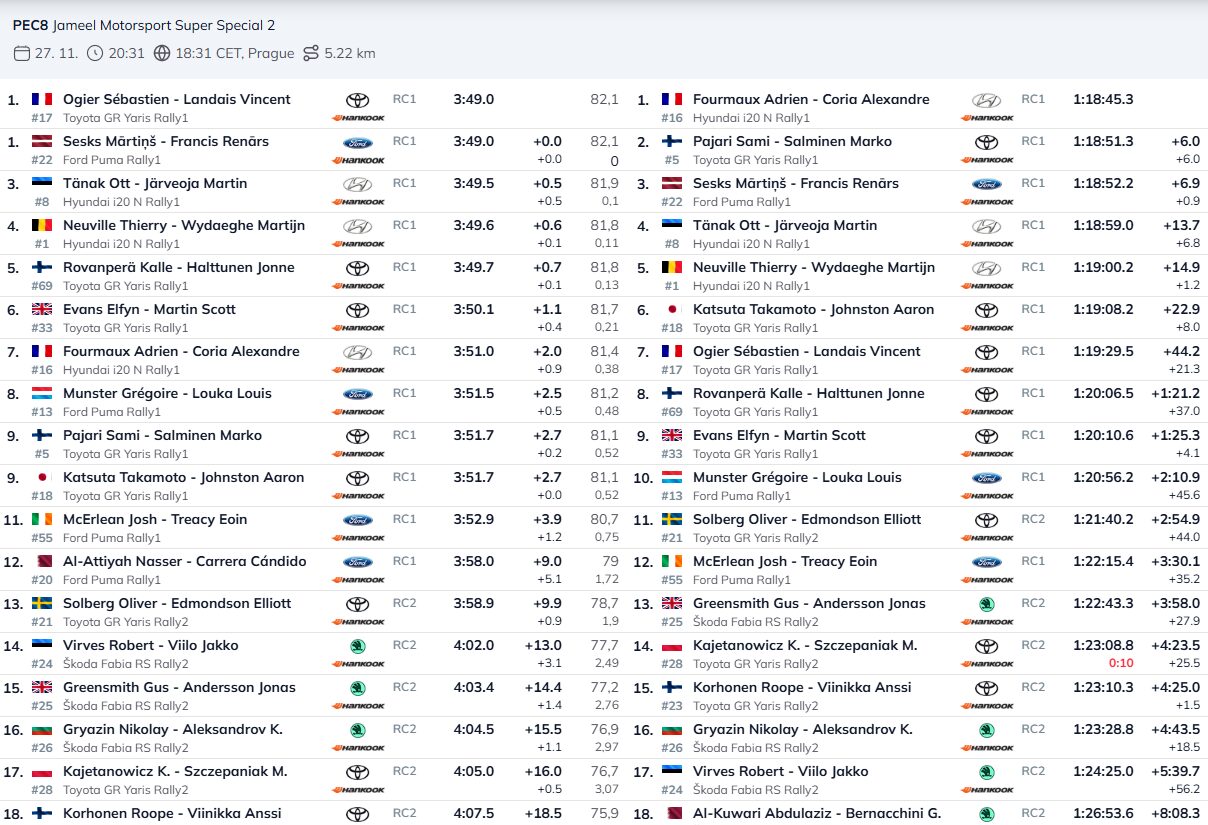The height and width of the screenshot is (825, 1208).
Task: Click the Toyota logo in Ogier's 3:49.0 row
Action: click(357, 100)
